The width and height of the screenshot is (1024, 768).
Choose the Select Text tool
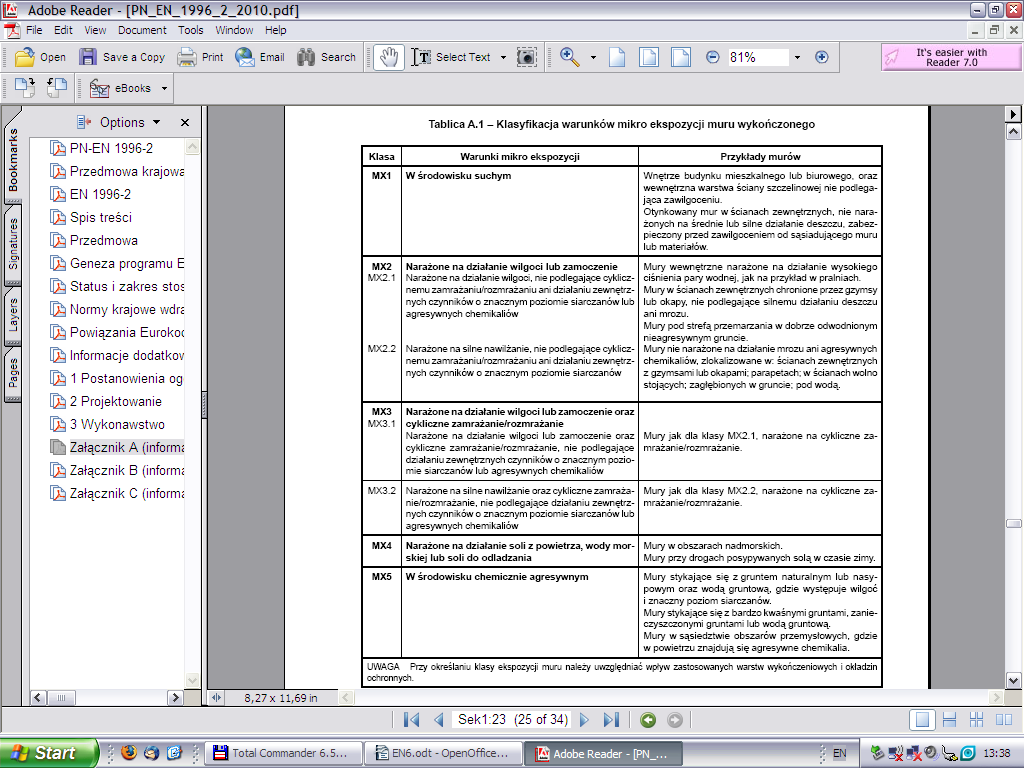[x=451, y=57]
